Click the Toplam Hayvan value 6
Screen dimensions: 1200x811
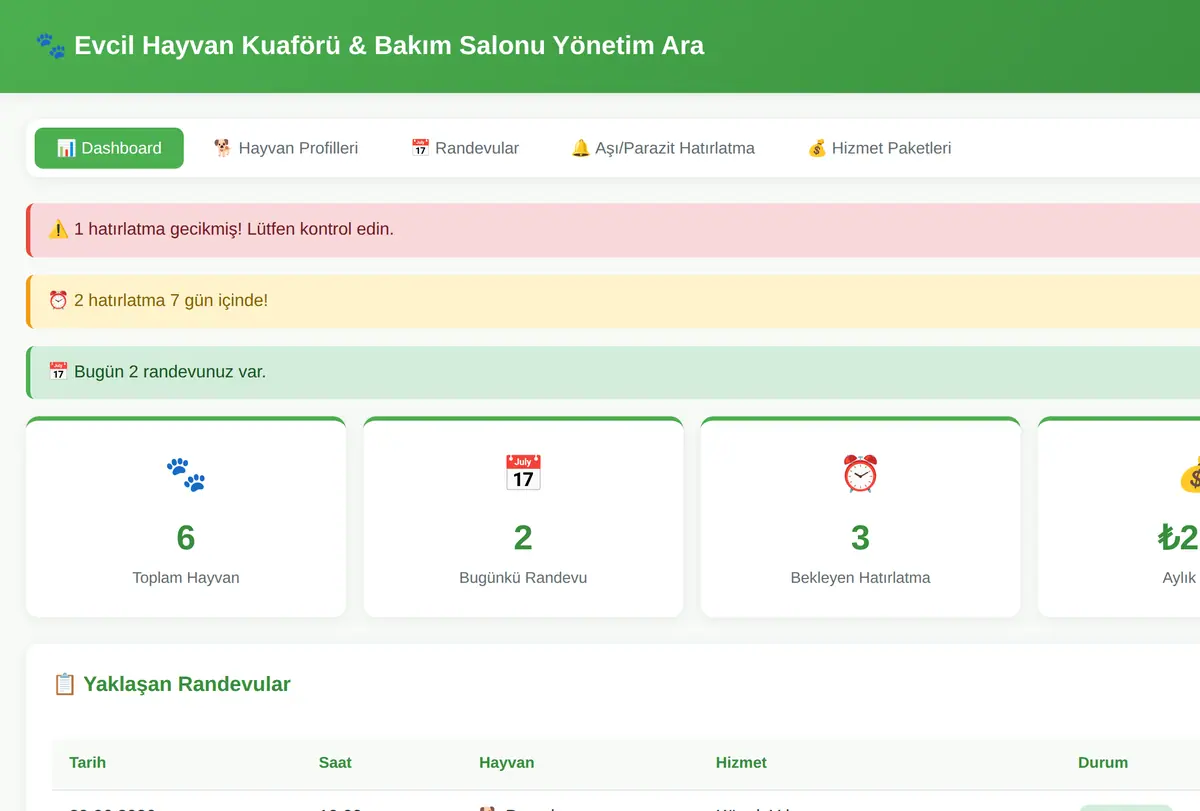click(186, 538)
